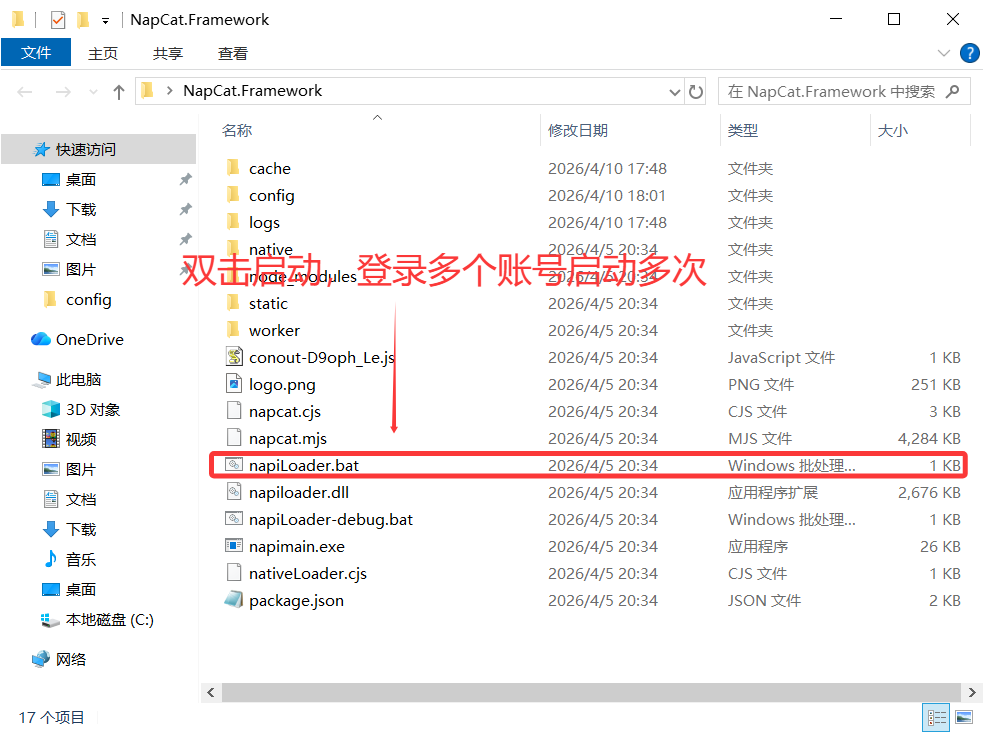
Task: Expand the ribbon display dropdown arrow near Help
Action: pyautogui.click(x=944, y=53)
